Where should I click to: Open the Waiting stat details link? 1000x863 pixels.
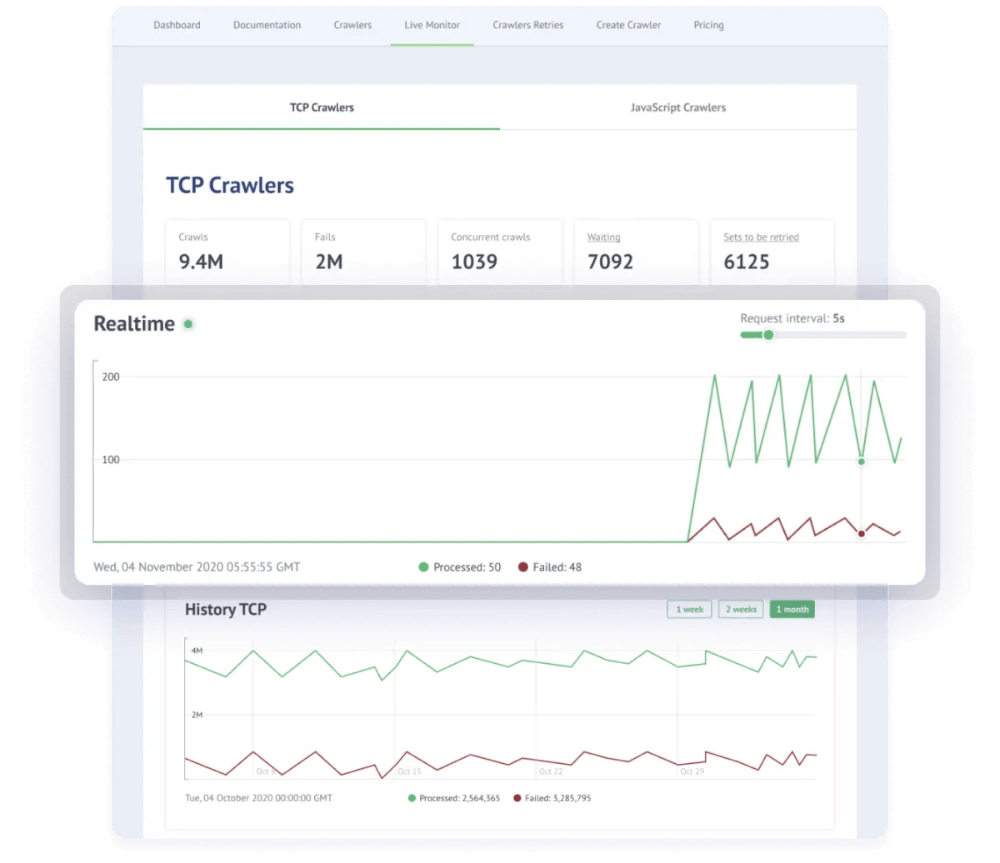[604, 237]
